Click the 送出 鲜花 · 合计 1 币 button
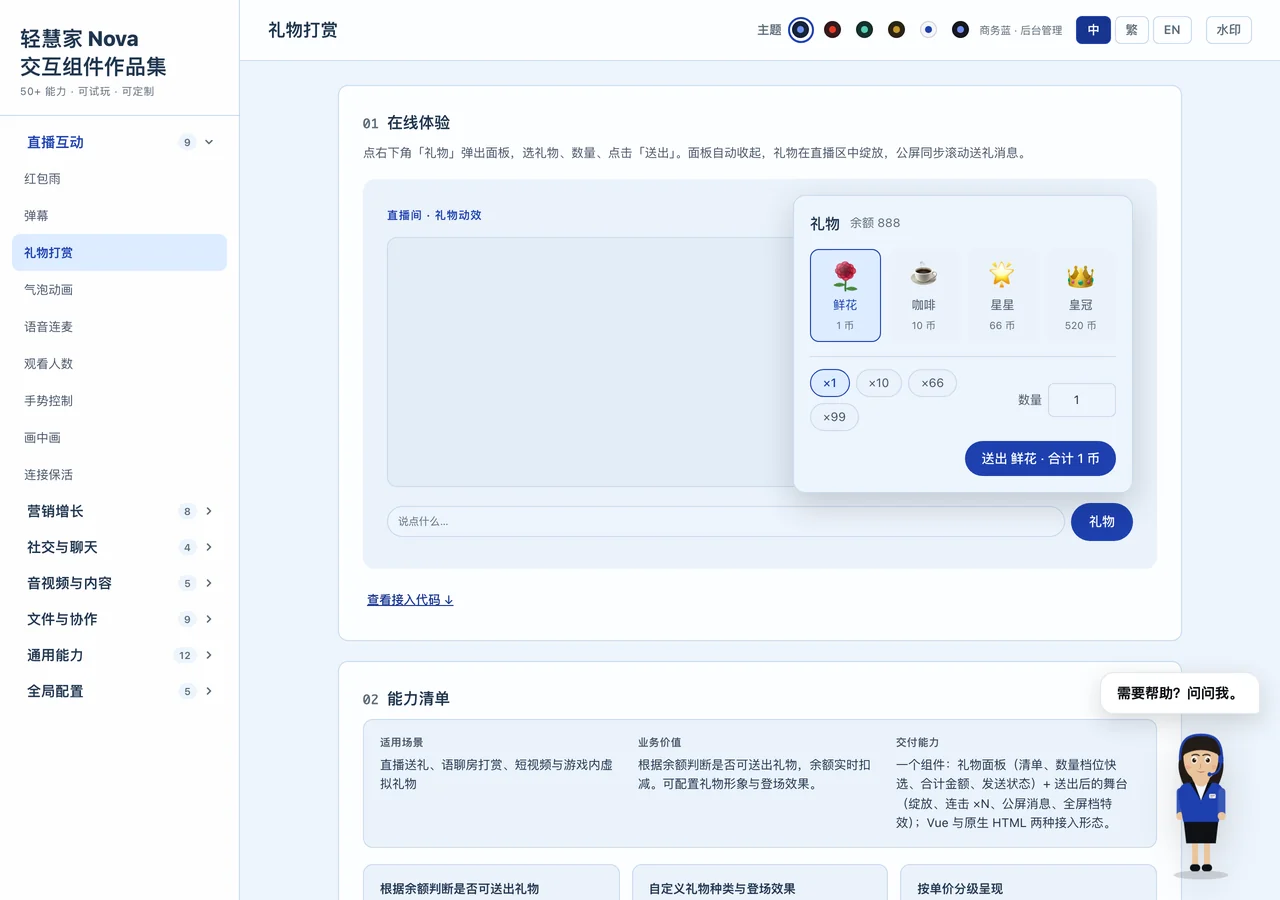Image resolution: width=1280 pixels, height=900 pixels. [1040, 458]
